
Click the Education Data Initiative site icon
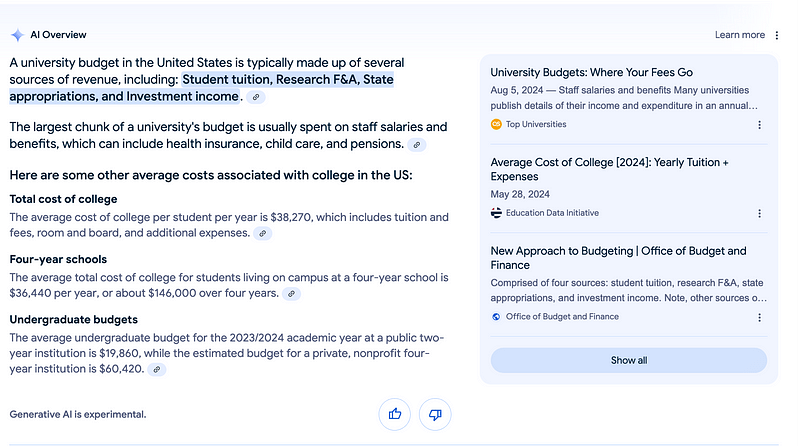pyautogui.click(x=496, y=213)
